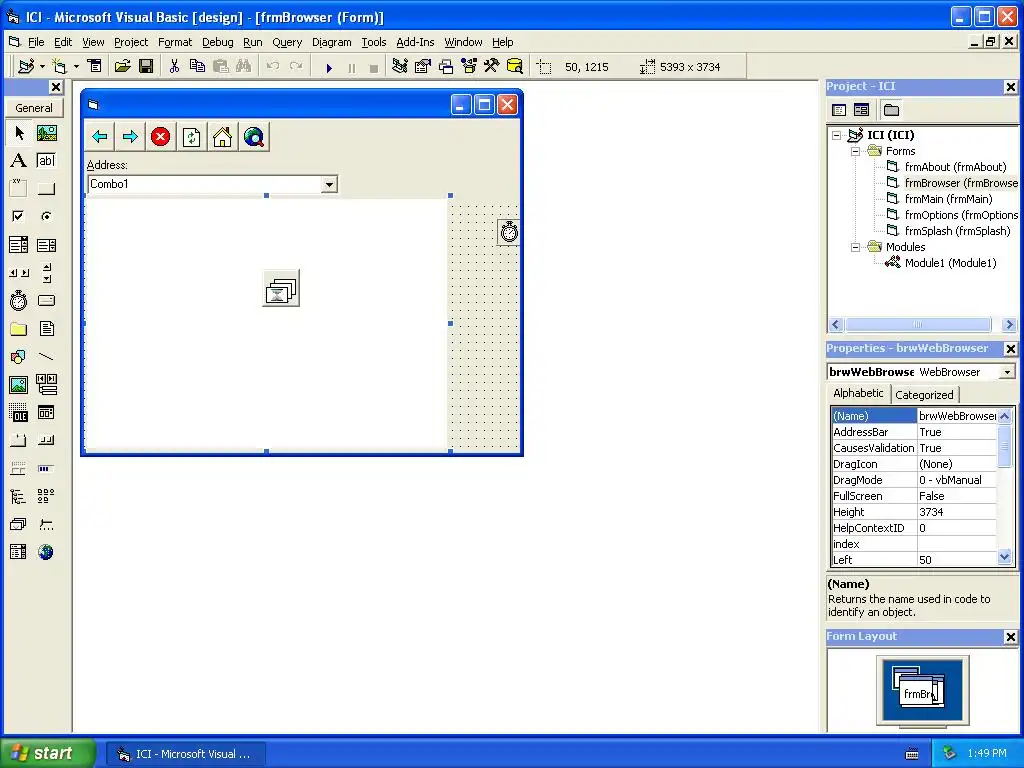Collapse the ICI project tree node
Viewport: 1024px width, 768px height.
pos(837,135)
